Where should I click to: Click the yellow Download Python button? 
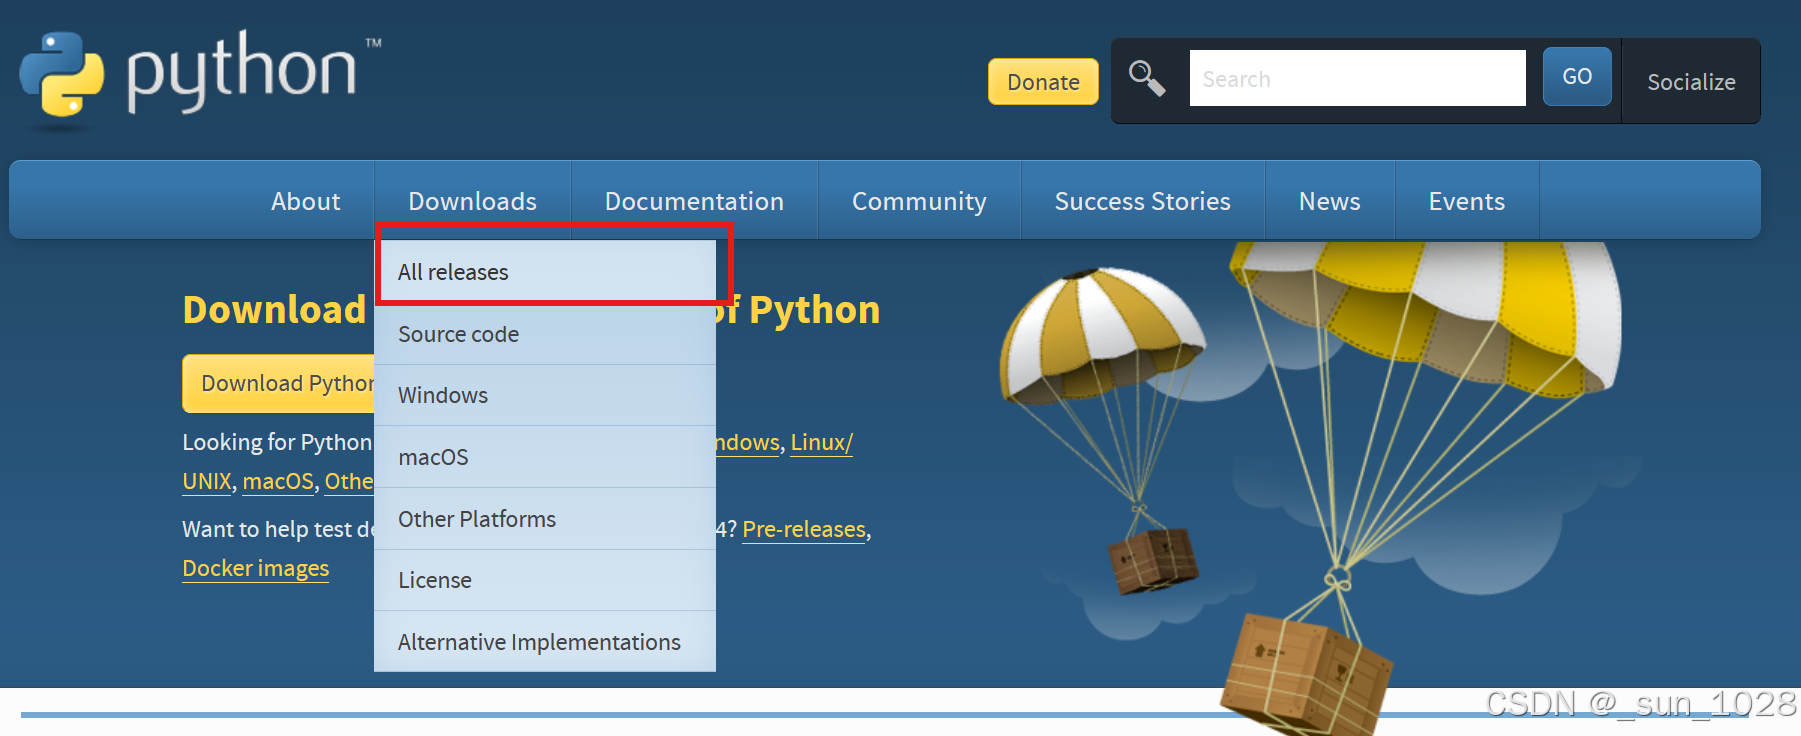pos(279,383)
